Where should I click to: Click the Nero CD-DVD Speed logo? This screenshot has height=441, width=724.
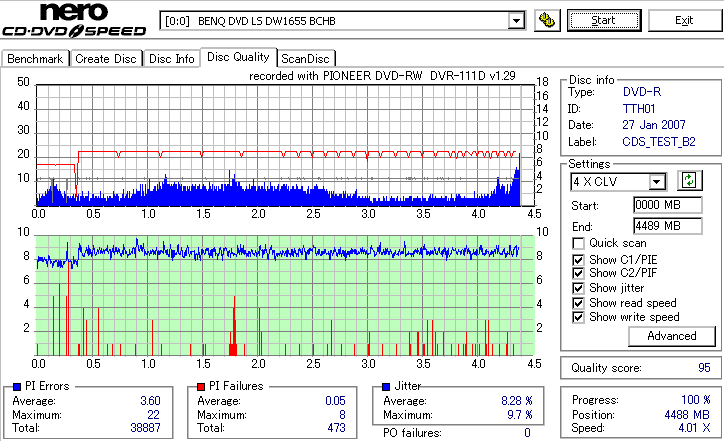(x=74, y=20)
